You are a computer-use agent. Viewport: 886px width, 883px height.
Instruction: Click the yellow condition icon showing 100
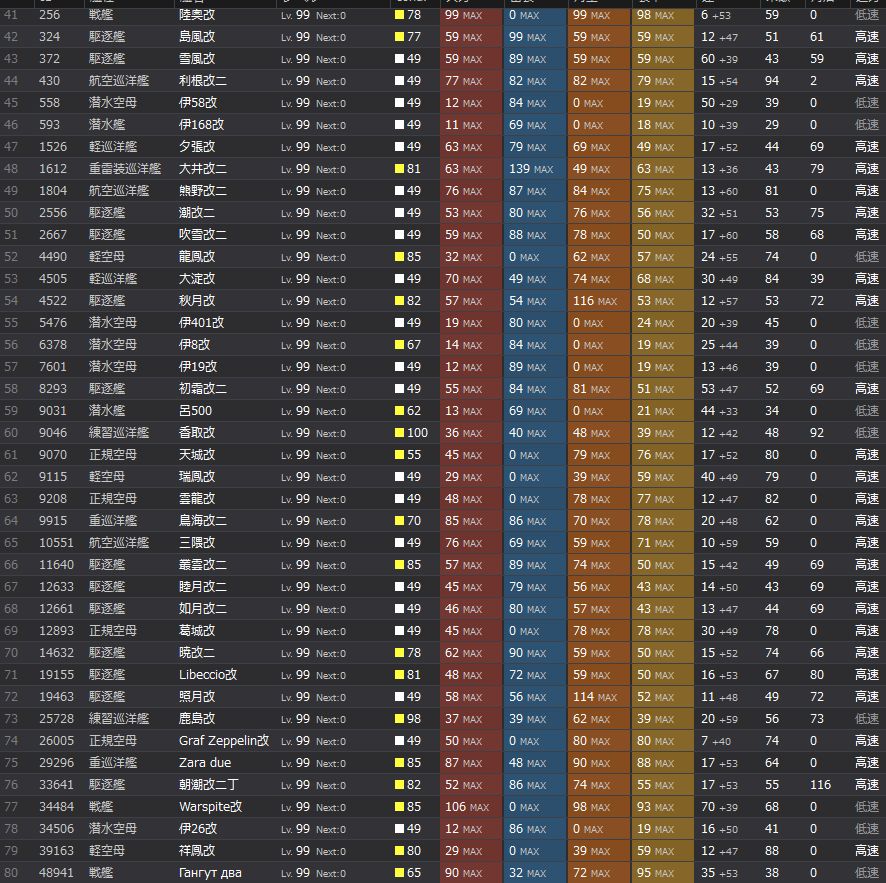click(x=399, y=433)
